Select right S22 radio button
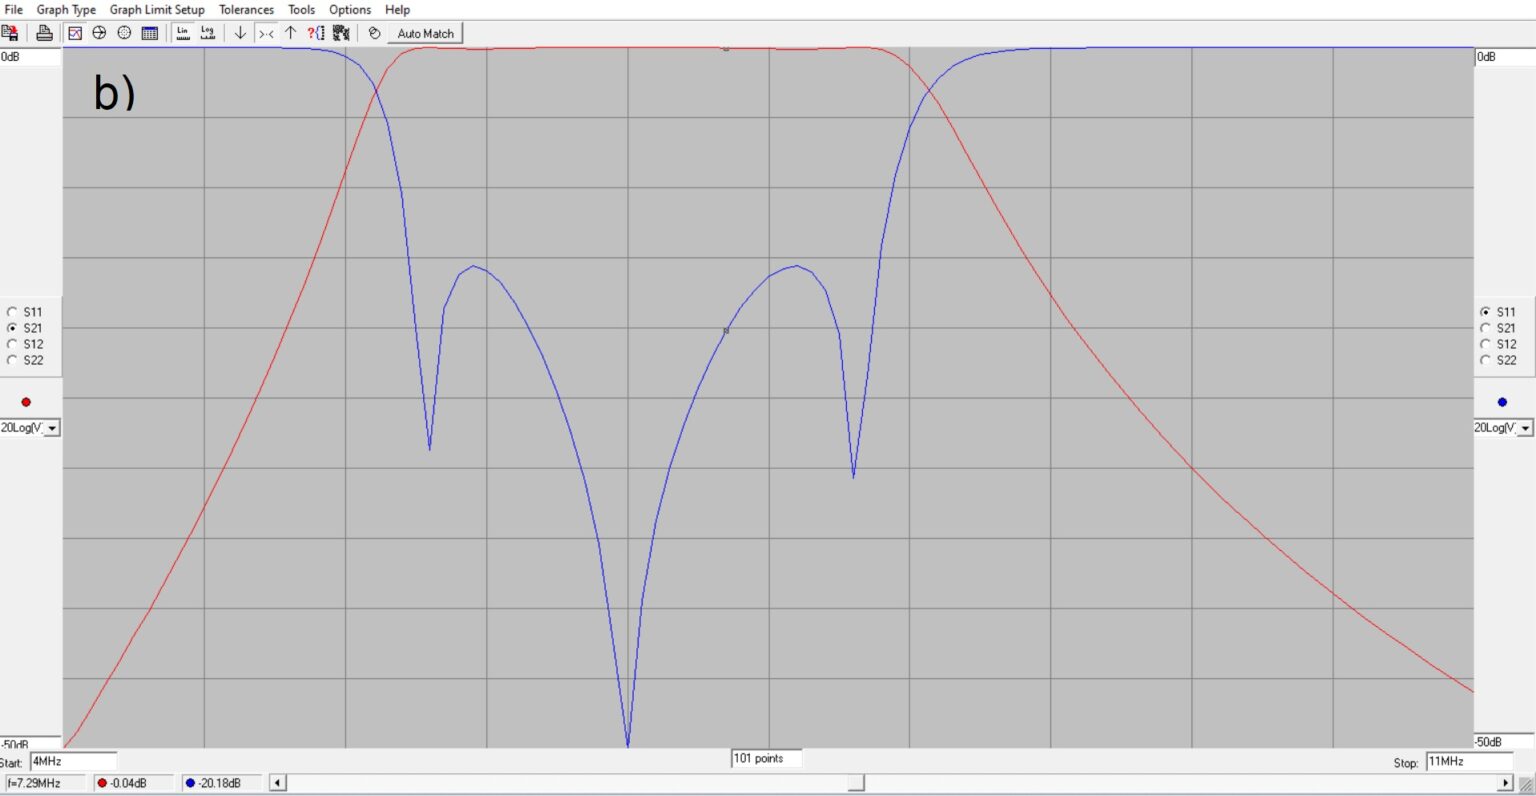This screenshot has width=1536, height=796. 1485,360
